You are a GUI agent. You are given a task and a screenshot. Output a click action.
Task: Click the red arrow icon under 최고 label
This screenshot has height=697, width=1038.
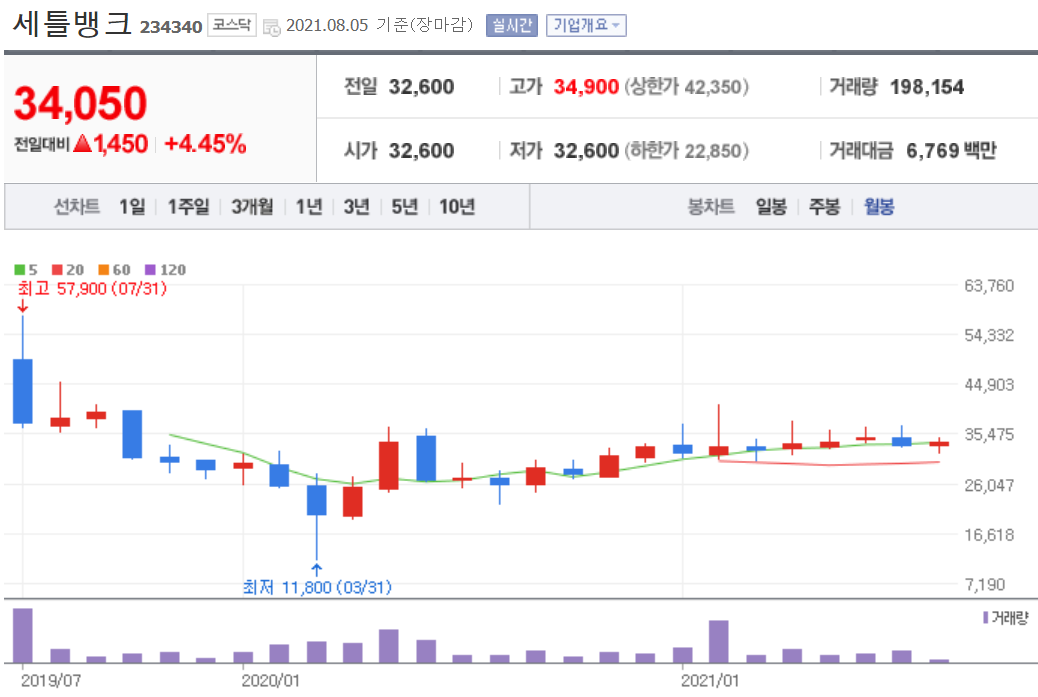click(23, 306)
